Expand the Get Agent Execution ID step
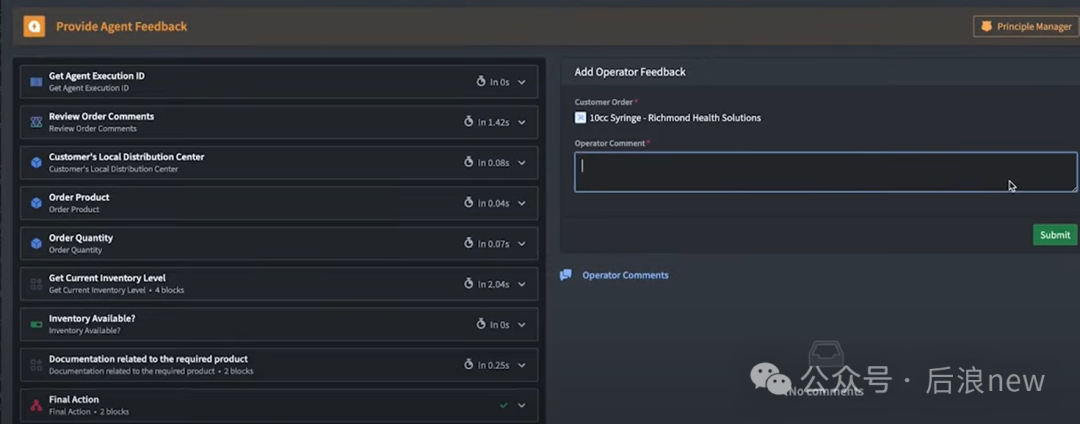Screen dimensions: 1080x424 521,82
